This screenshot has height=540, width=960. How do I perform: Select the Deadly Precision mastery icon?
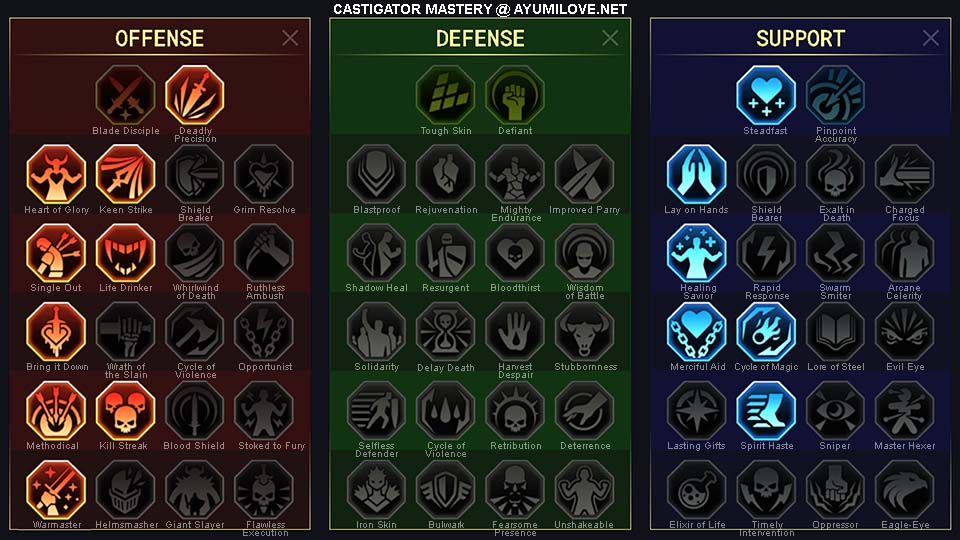(x=195, y=95)
